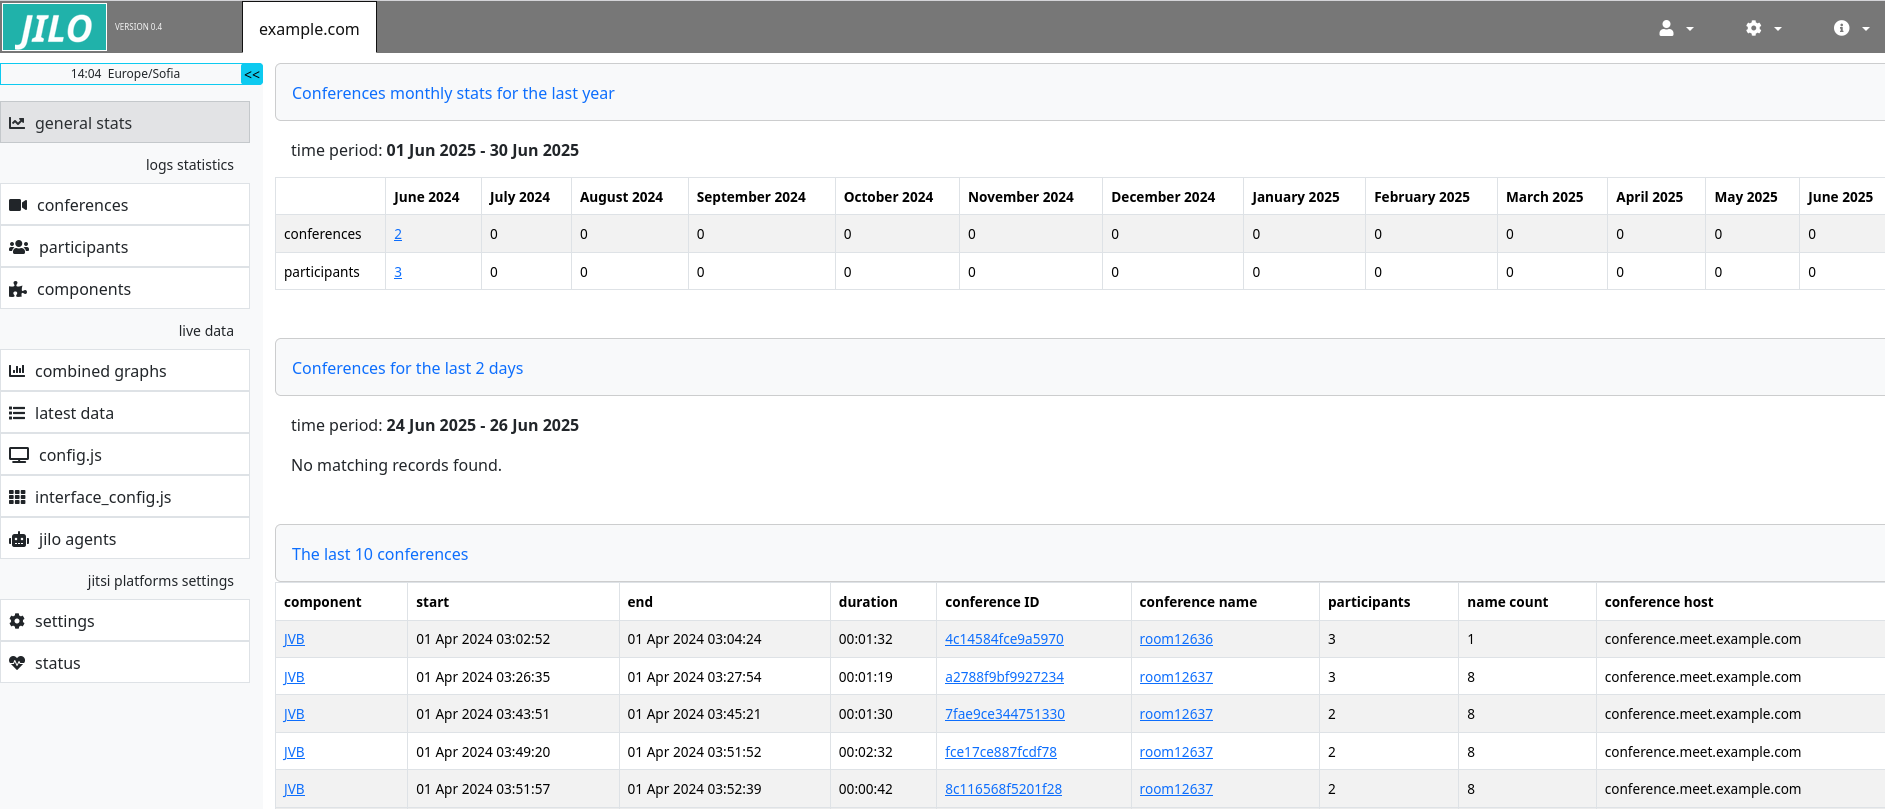Click the participants group icon
1885x809 pixels.
point(19,247)
